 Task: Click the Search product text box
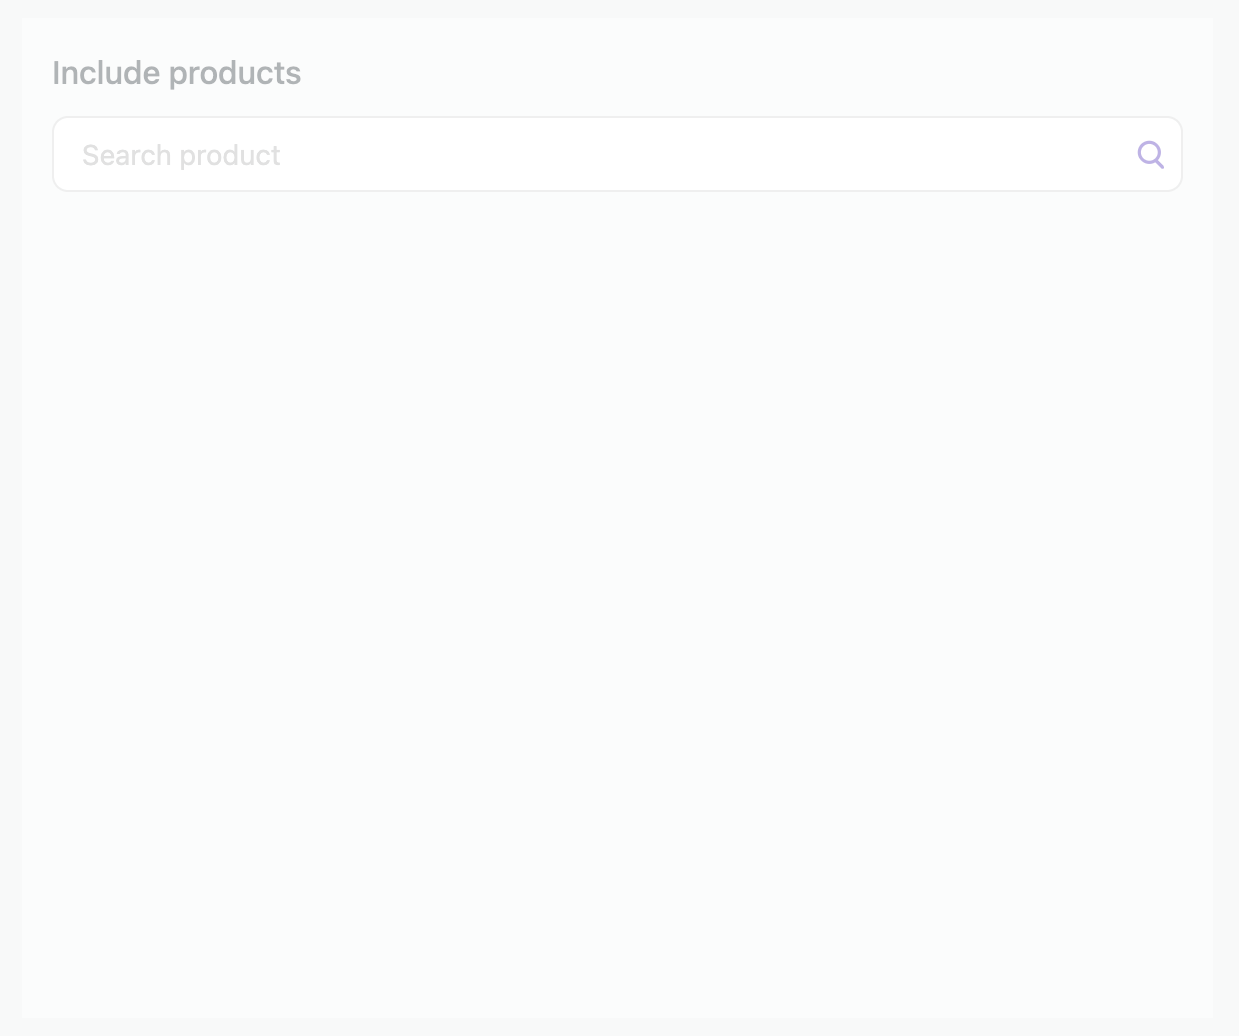[x=617, y=154]
